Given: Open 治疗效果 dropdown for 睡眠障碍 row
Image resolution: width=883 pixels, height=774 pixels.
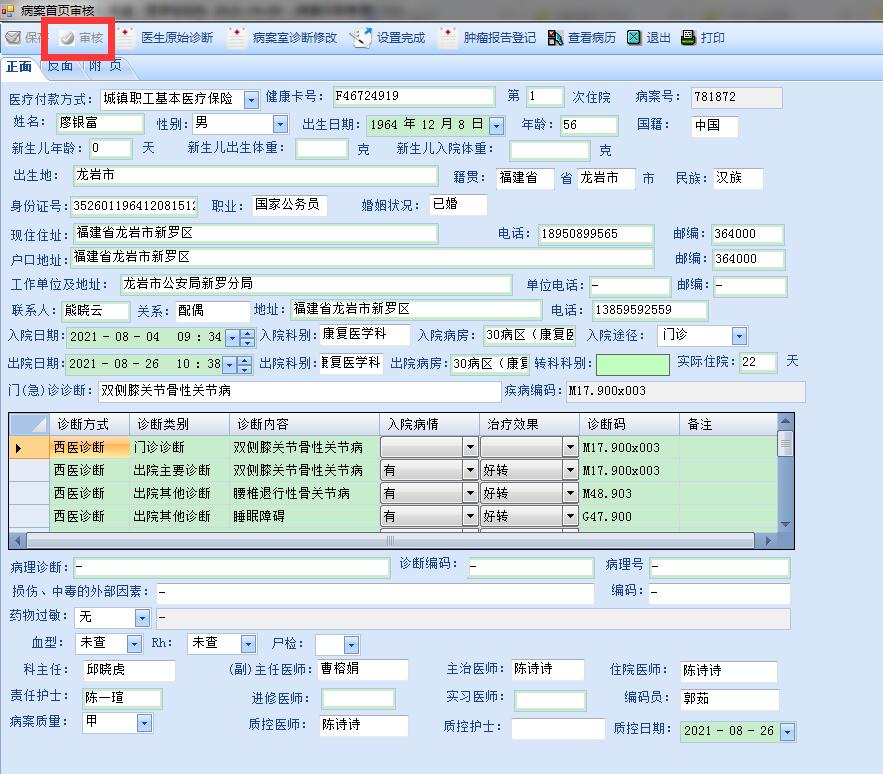Looking at the screenshot, I should 570,516.
